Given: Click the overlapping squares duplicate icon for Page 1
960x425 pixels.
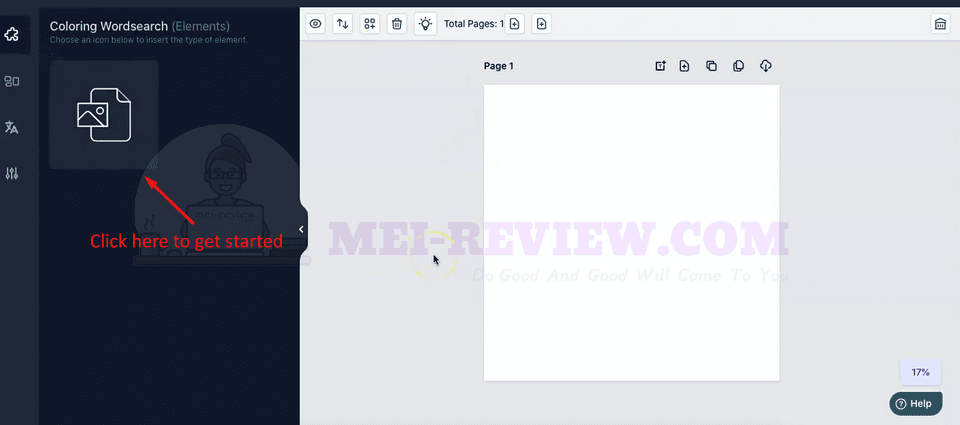Looking at the screenshot, I should point(711,66).
